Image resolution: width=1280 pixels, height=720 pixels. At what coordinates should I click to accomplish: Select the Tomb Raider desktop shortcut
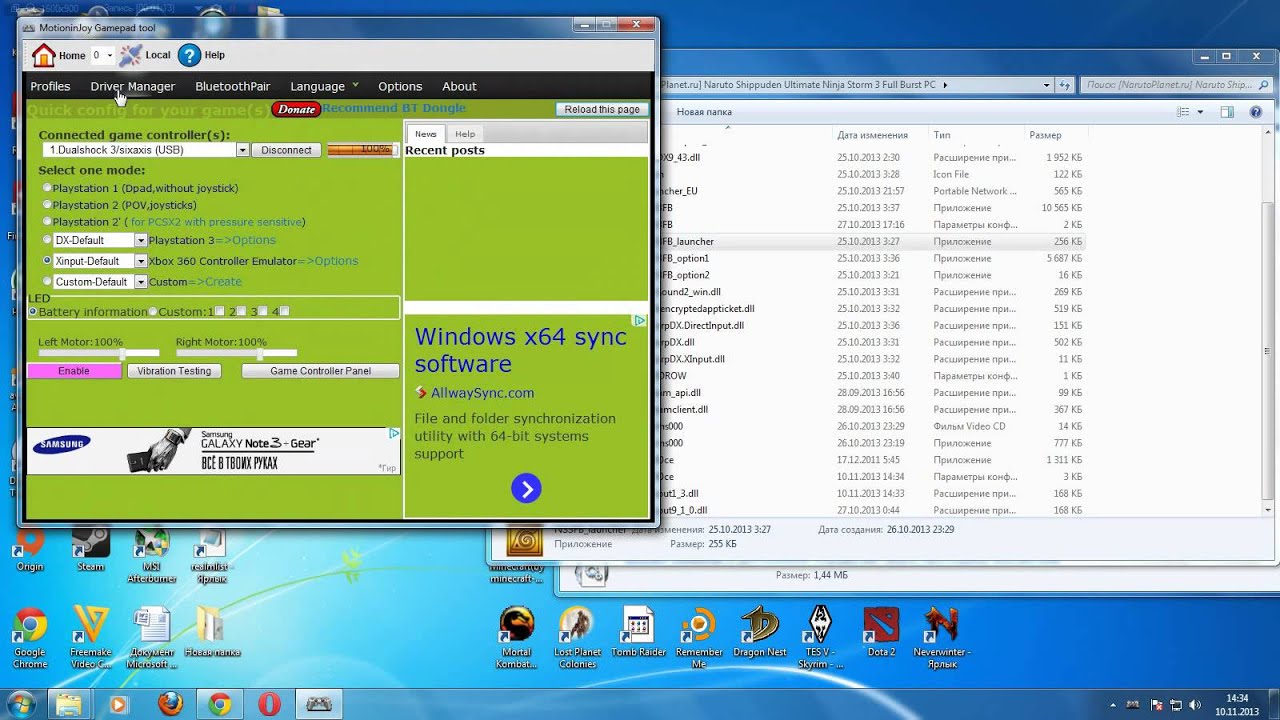click(x=638, y=632)
